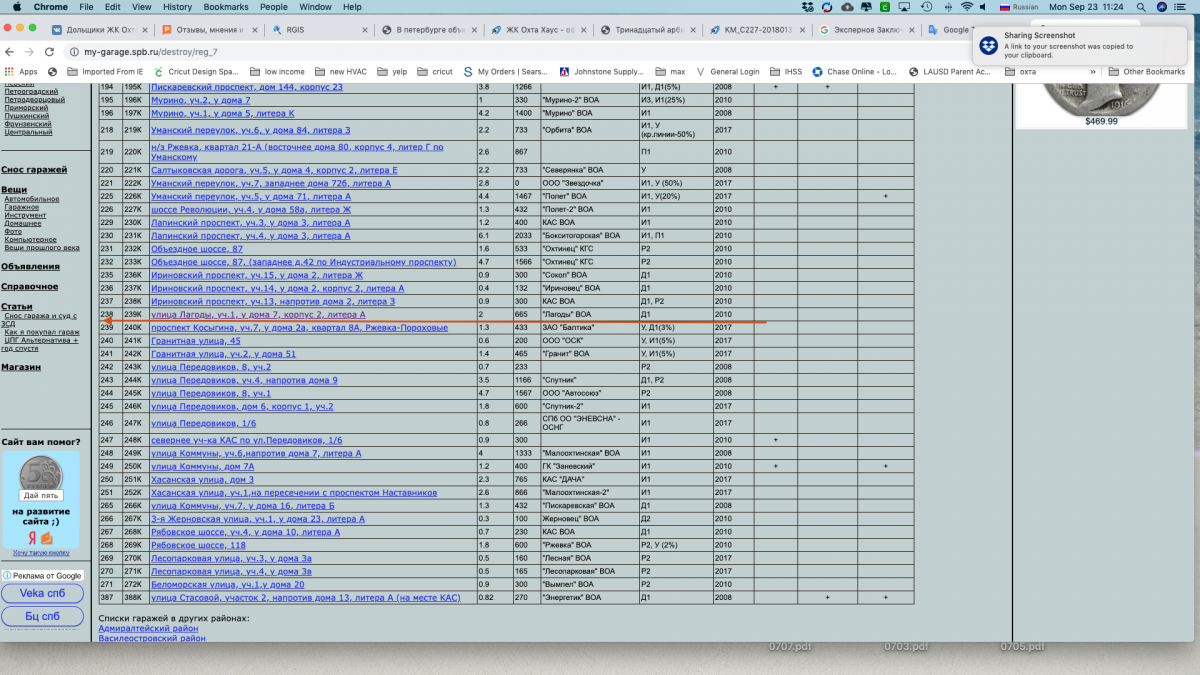Switch to the 'Отзывы, мнения' tab
The image size is (1200, 675).
[210, 30]
